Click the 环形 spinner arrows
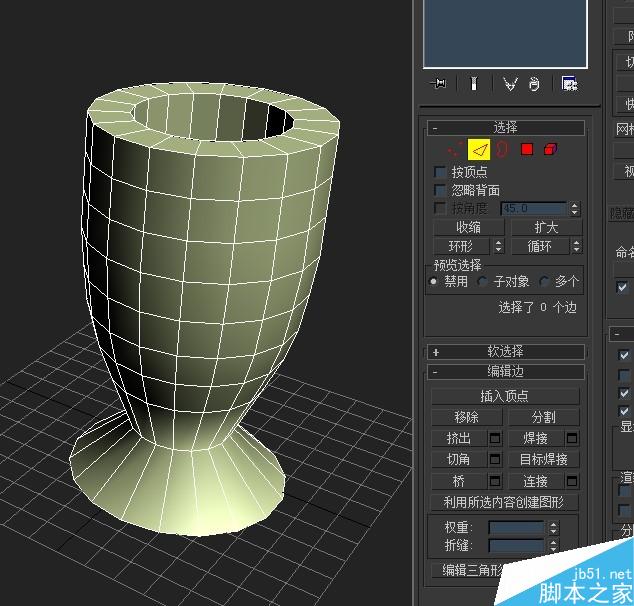Screen dimensions: 634x606 (498, 246)
